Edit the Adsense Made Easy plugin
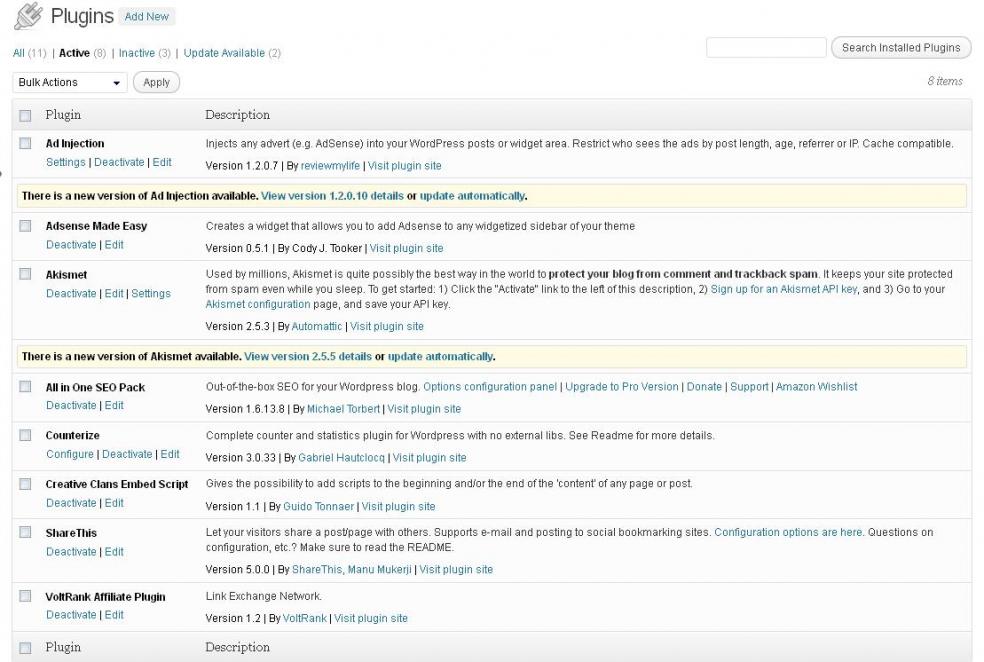The height and width of the screenshot is (662, 984). (114, 245)
